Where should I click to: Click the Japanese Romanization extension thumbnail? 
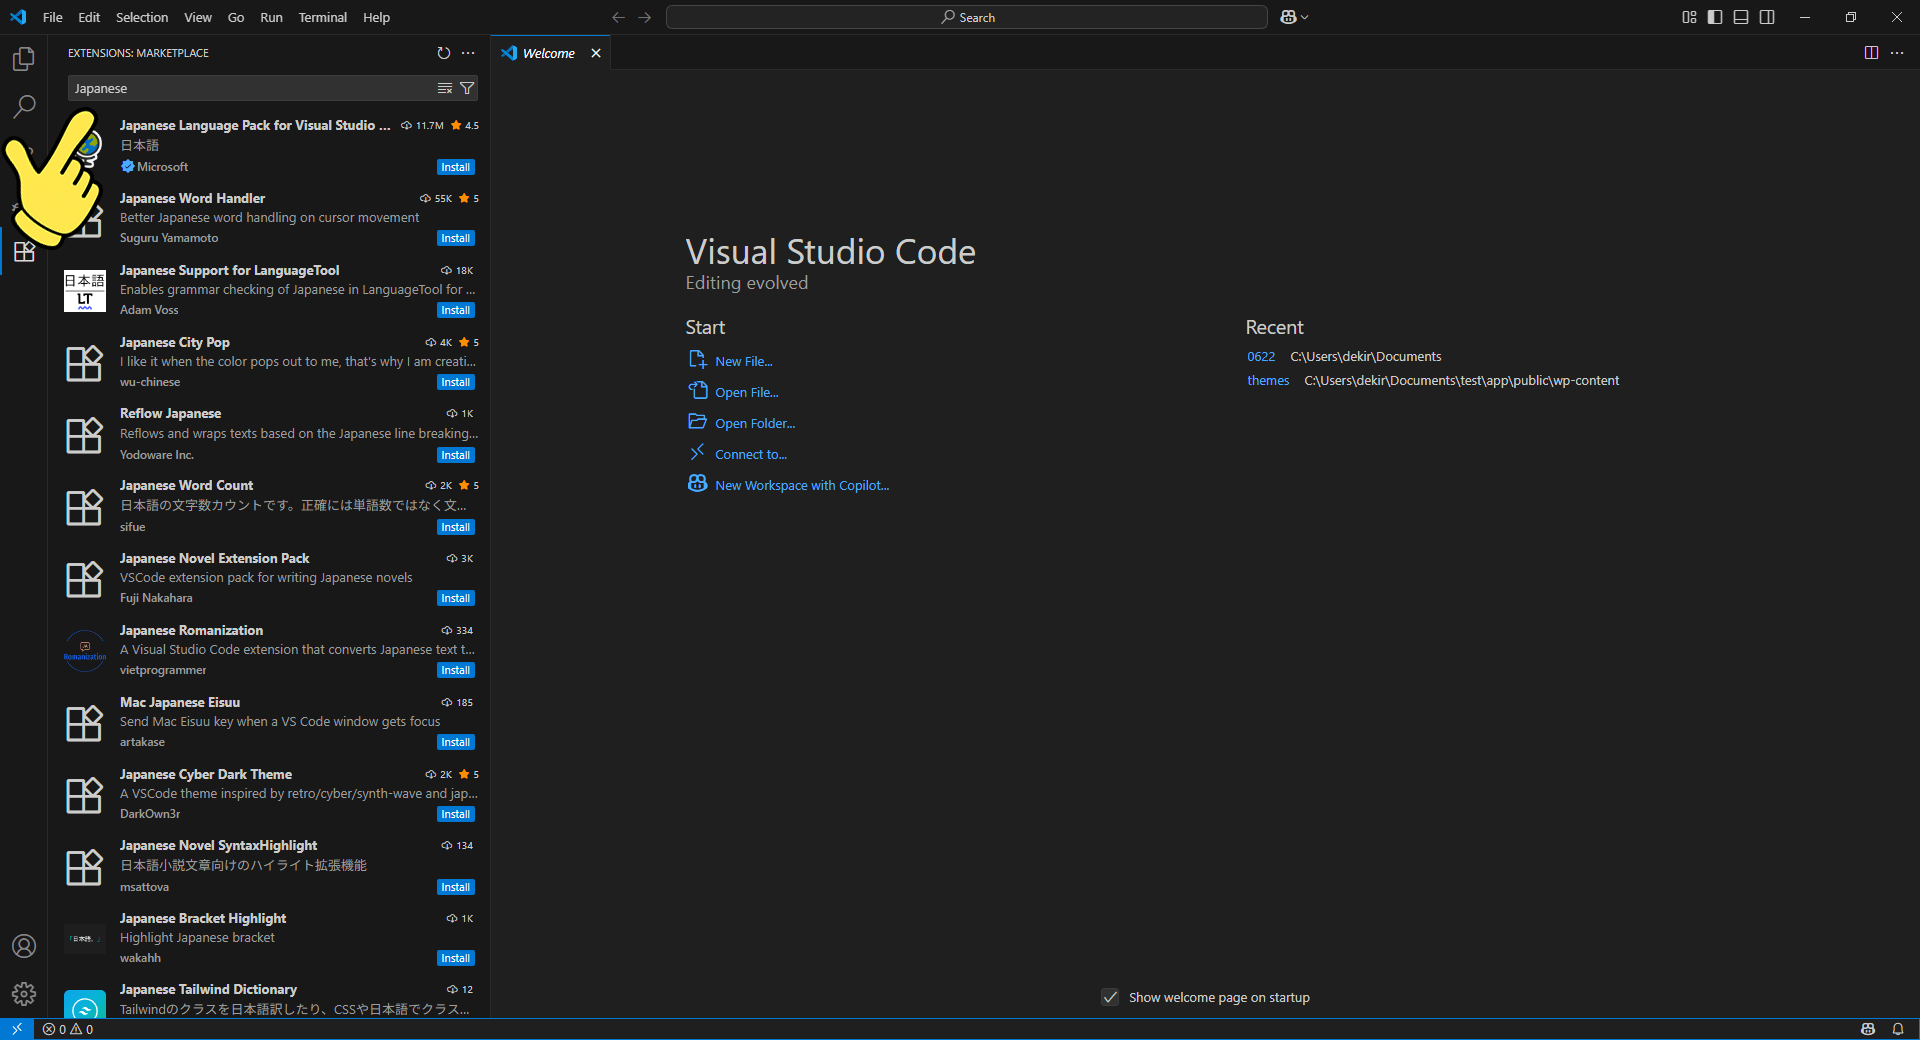point(85,651)
